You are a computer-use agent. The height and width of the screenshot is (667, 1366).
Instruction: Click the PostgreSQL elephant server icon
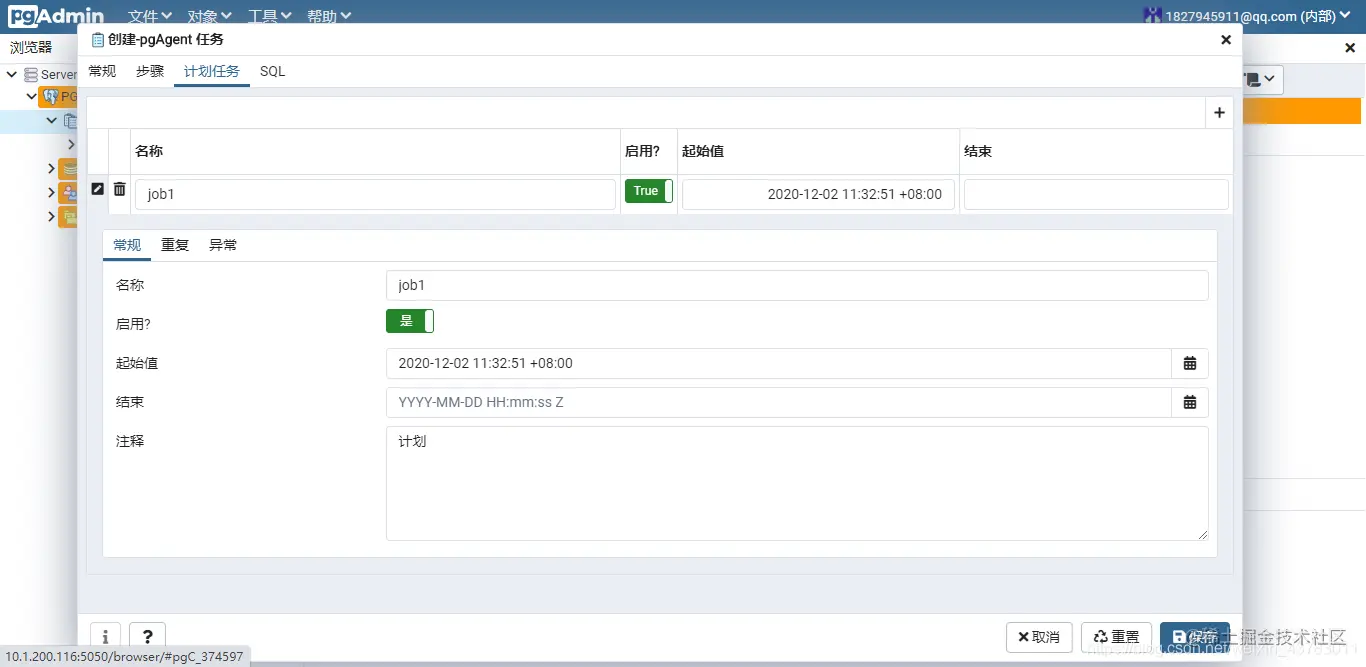[50, 97]
